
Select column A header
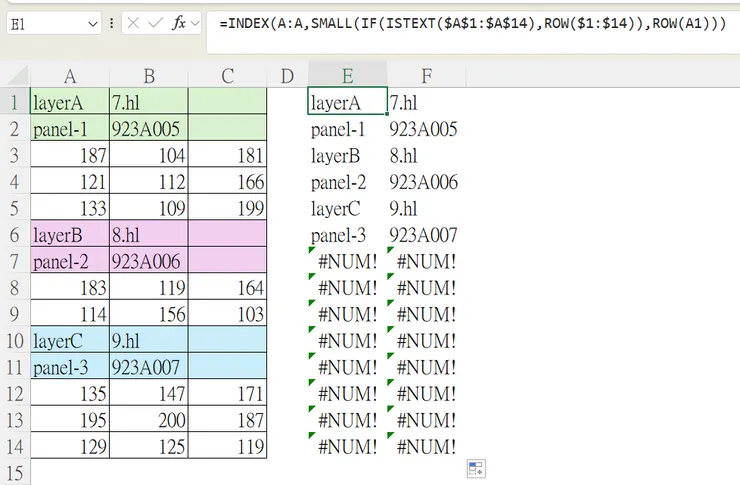pos(70,76)
